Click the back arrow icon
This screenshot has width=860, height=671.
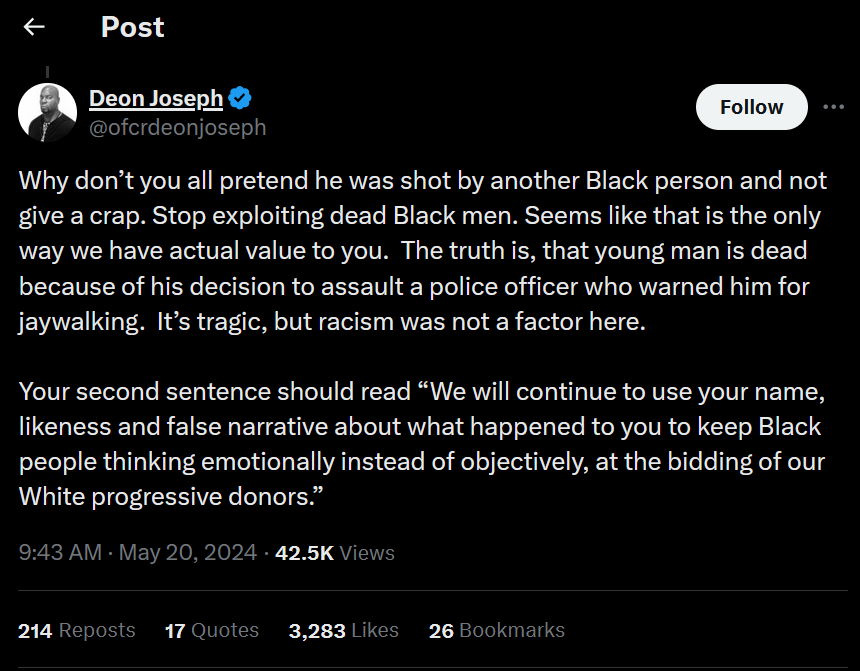(x=34, y=27)
